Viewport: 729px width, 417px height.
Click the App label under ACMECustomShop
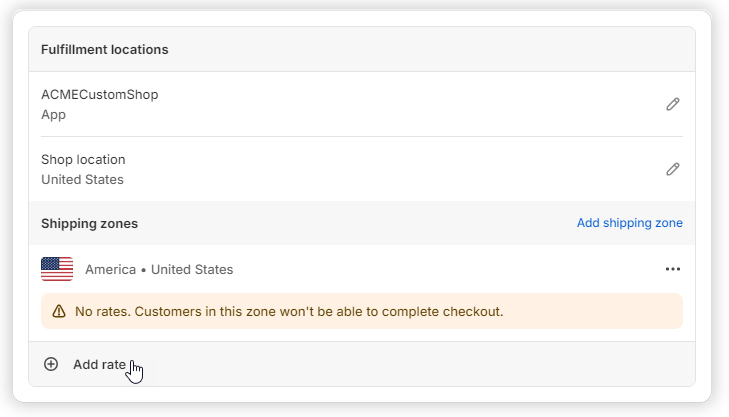(53, 114)
